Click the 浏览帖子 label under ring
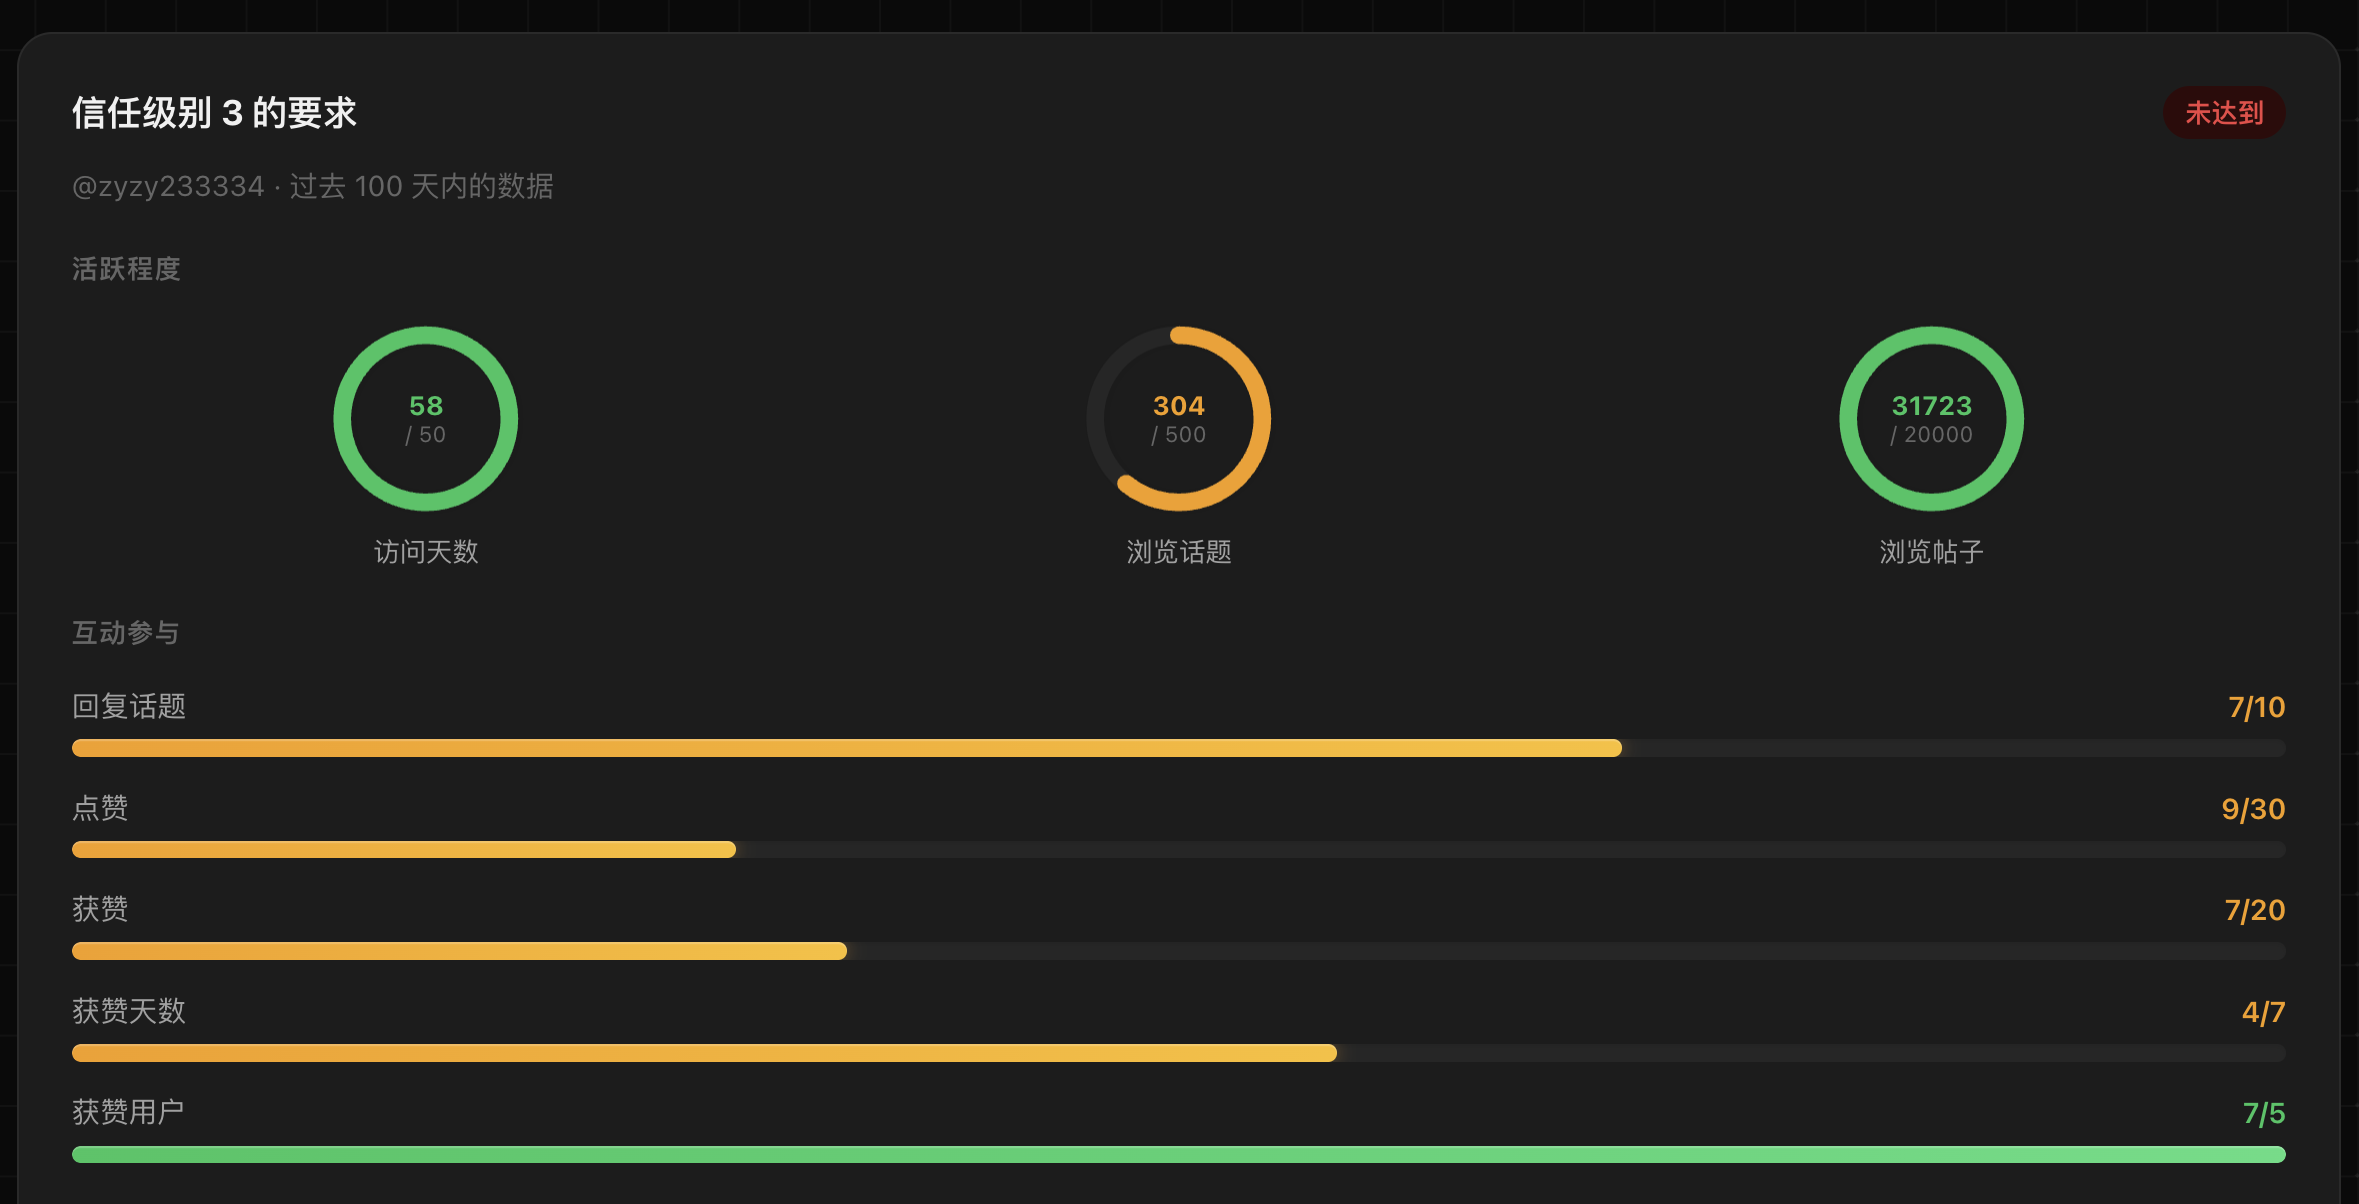This screenshot has height=1204, width=2359. [x=1932, y=552]
